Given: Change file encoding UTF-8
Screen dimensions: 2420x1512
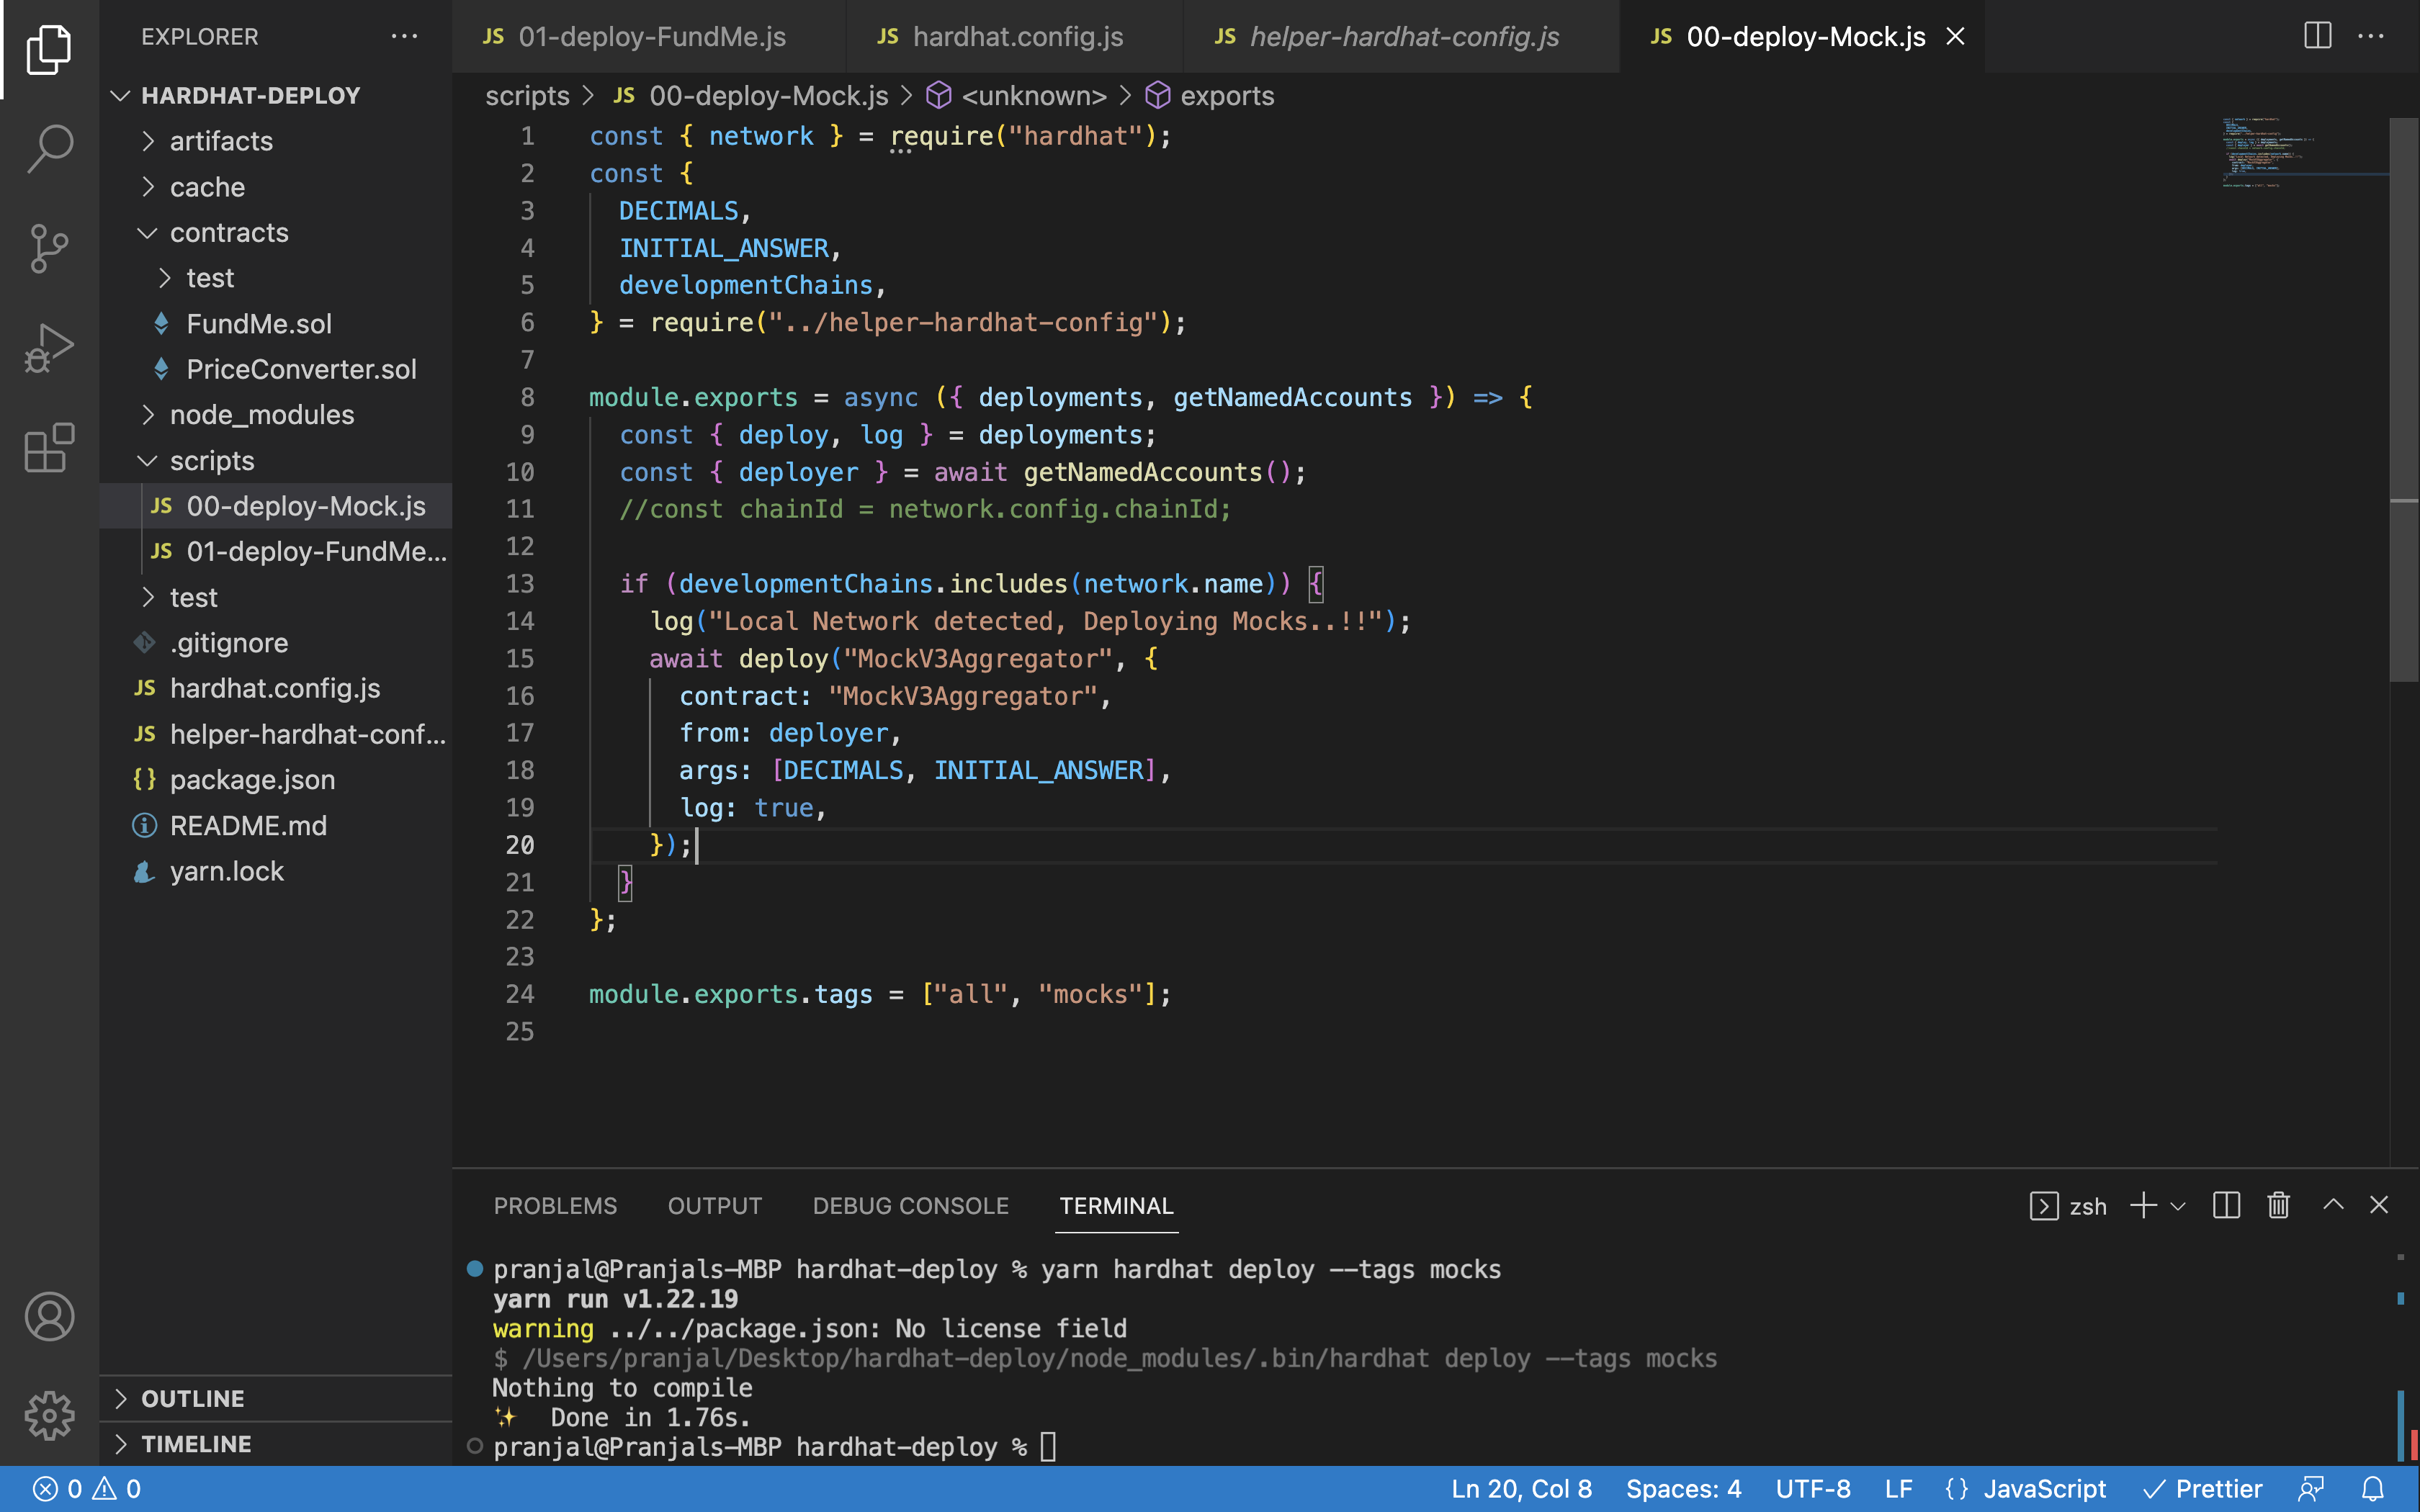Looking at the screenshot, I should pos(1813,1489).
